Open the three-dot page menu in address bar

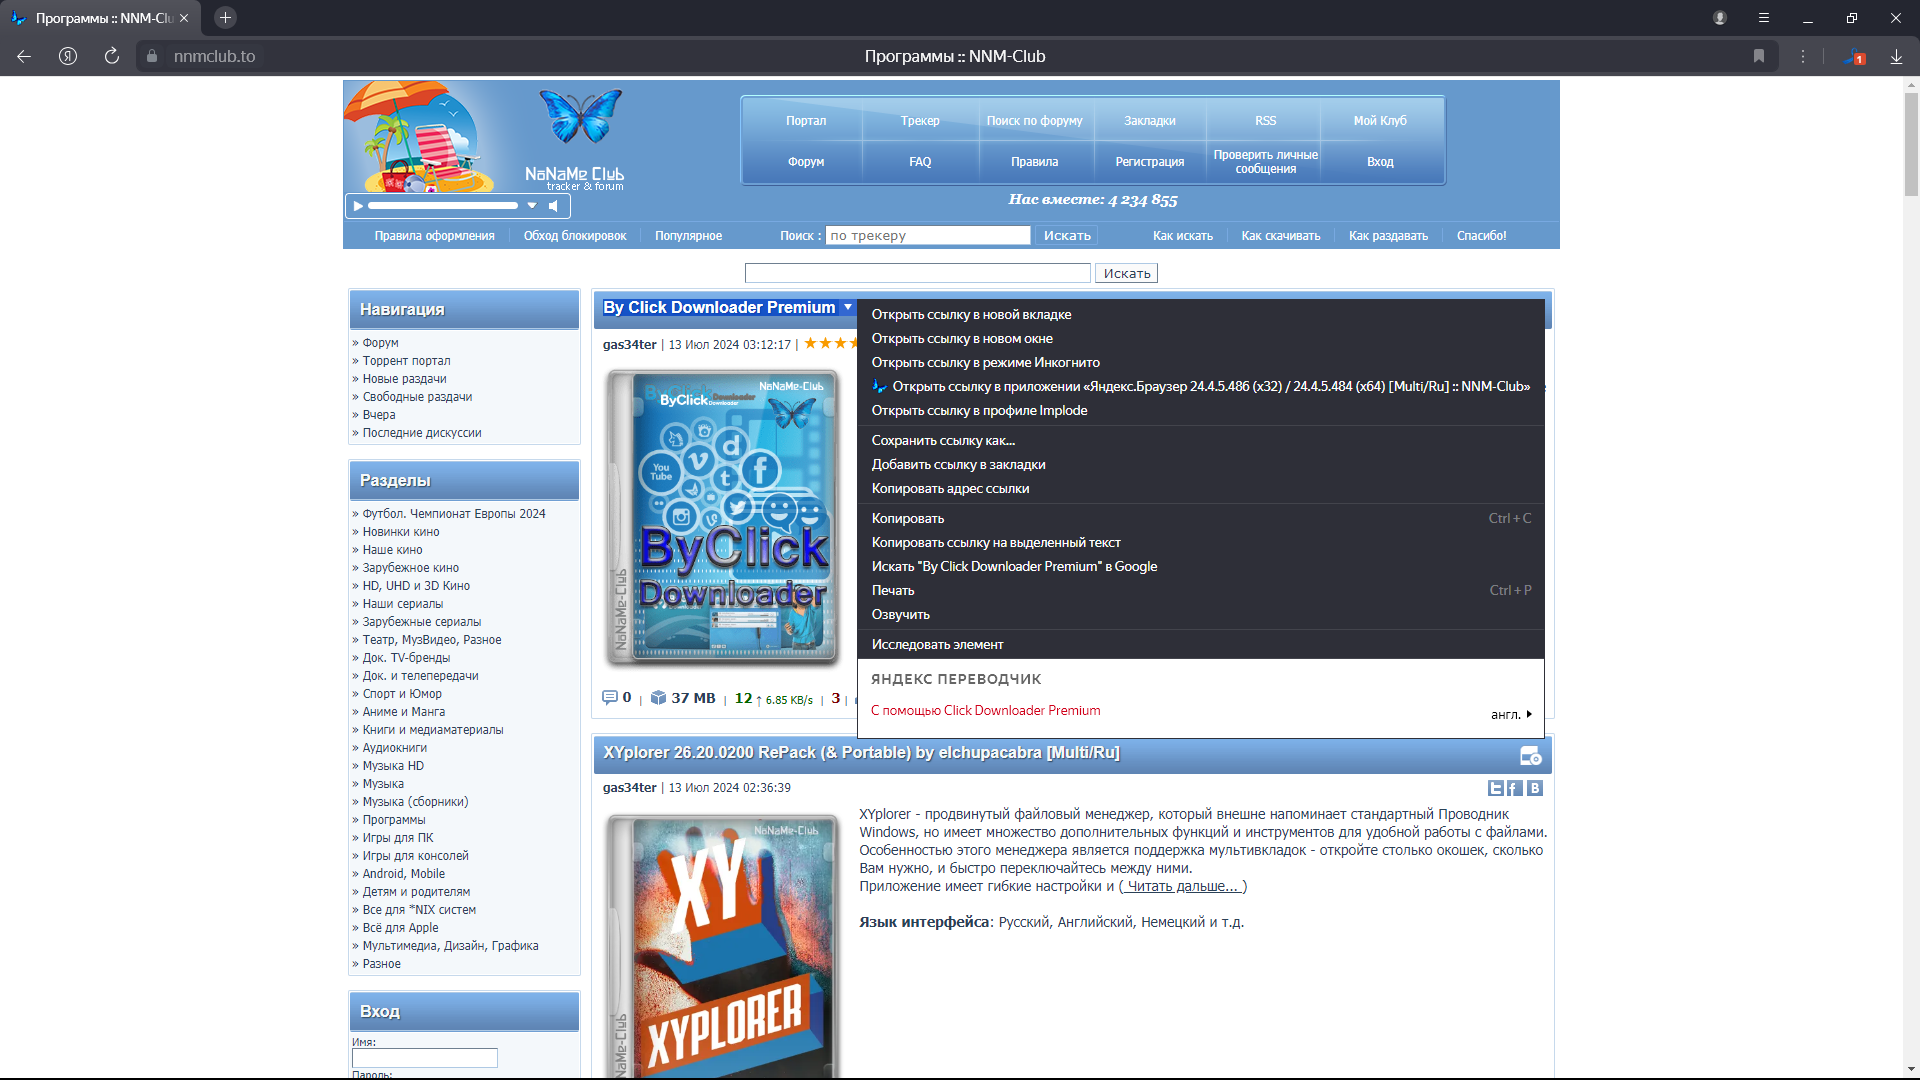pyautogui.click(x=1803, y=56)
